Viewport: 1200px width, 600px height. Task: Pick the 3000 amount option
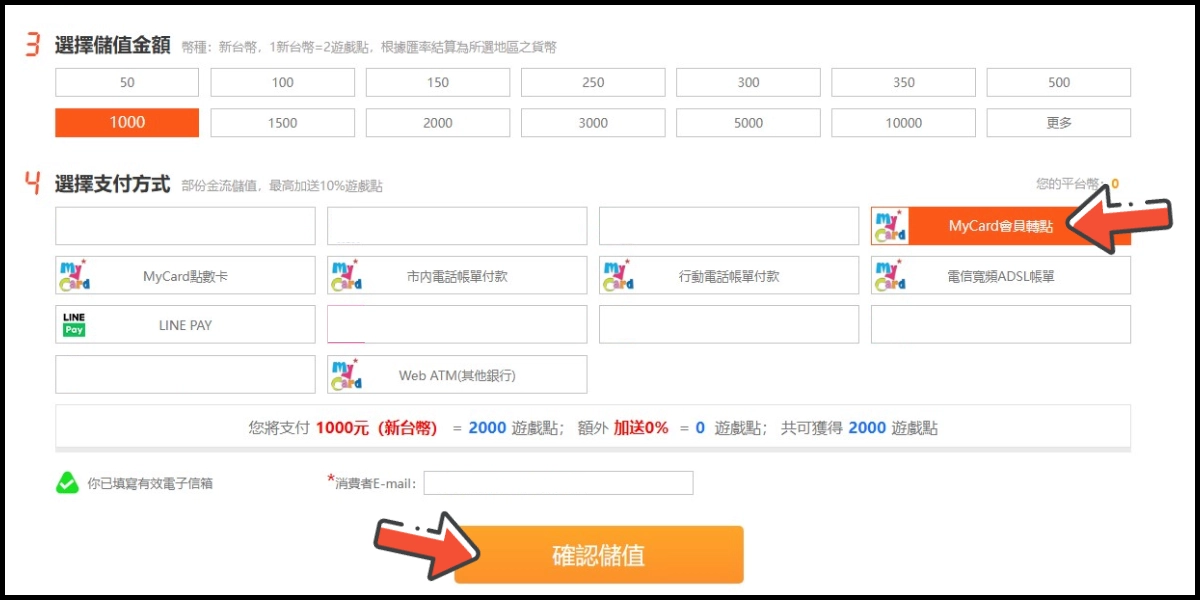point(593,122)
